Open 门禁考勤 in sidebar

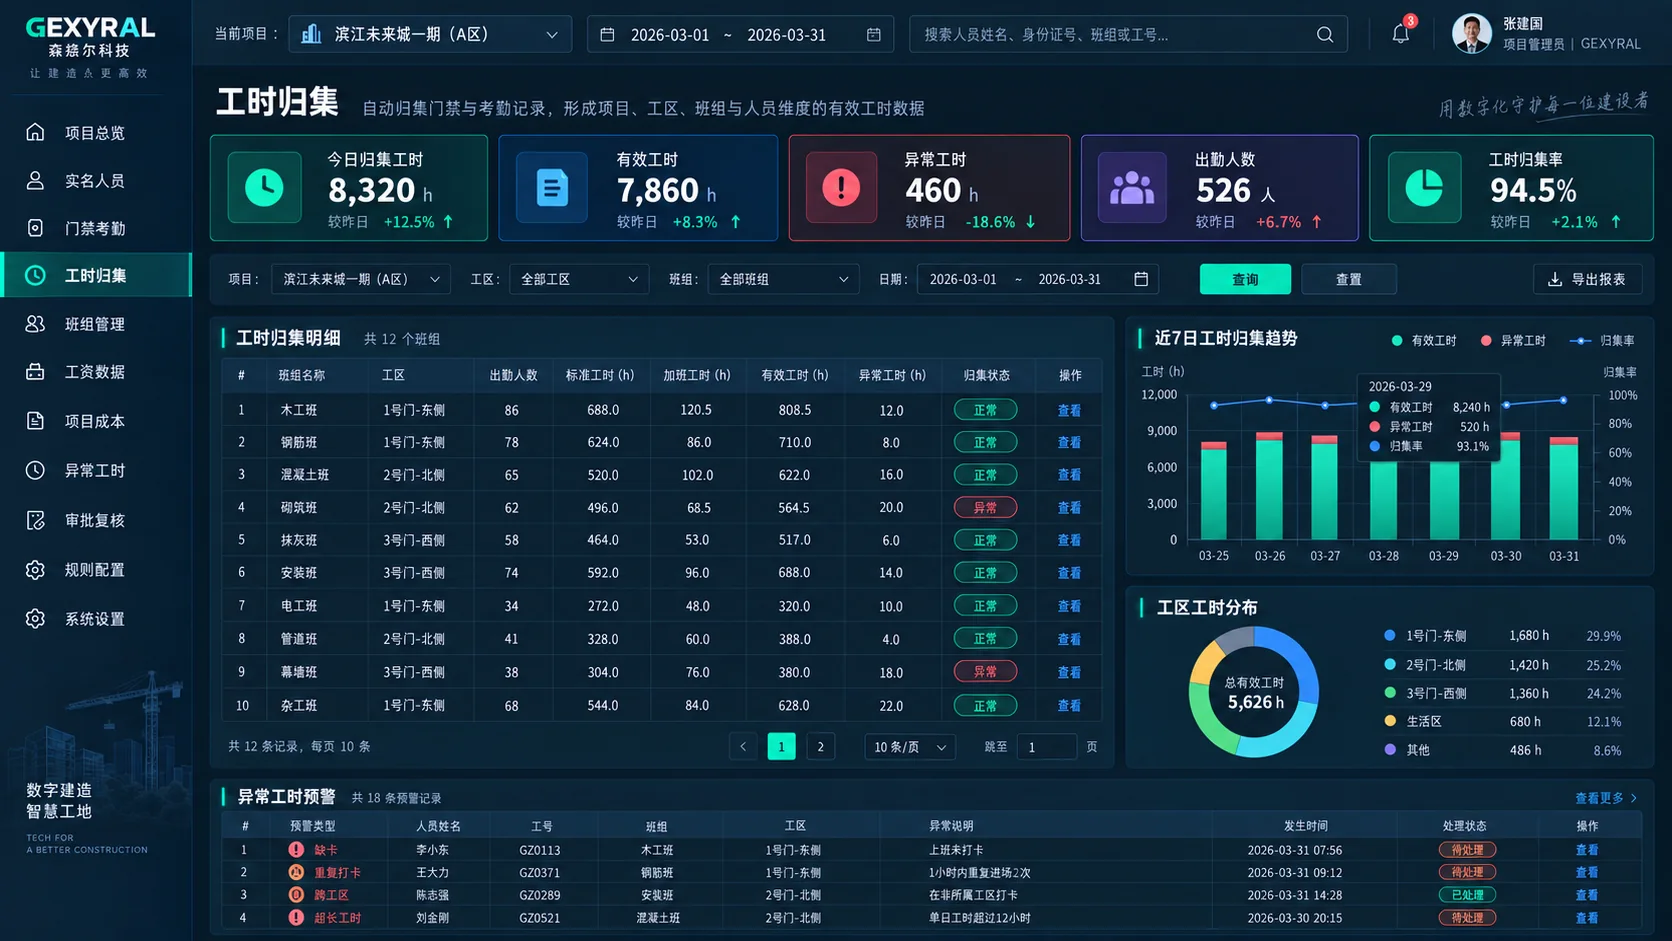96,228
